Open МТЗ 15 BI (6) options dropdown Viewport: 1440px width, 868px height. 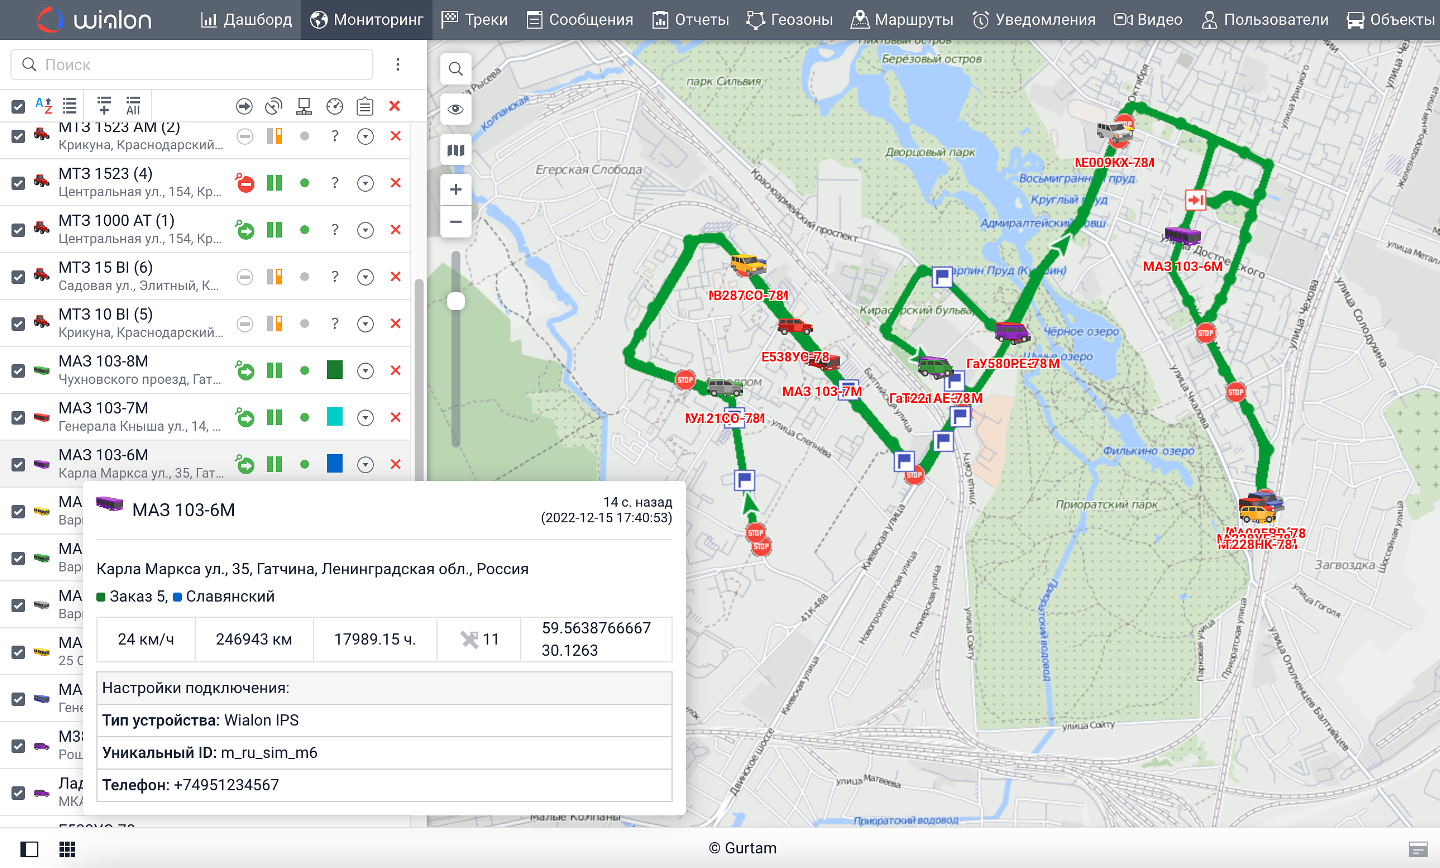(x=366, y=277)
